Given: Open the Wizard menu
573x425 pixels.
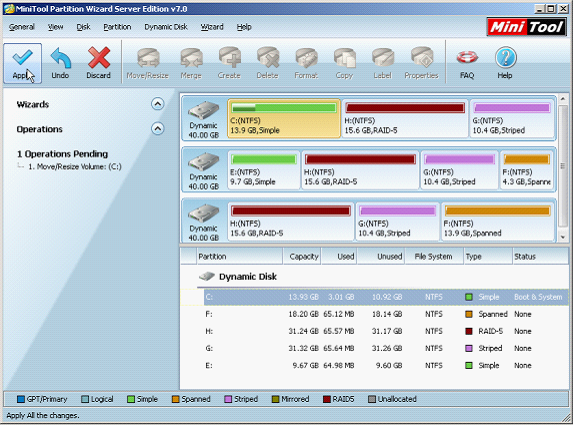Looking at the screenshot, I should (x=212, y=27).
